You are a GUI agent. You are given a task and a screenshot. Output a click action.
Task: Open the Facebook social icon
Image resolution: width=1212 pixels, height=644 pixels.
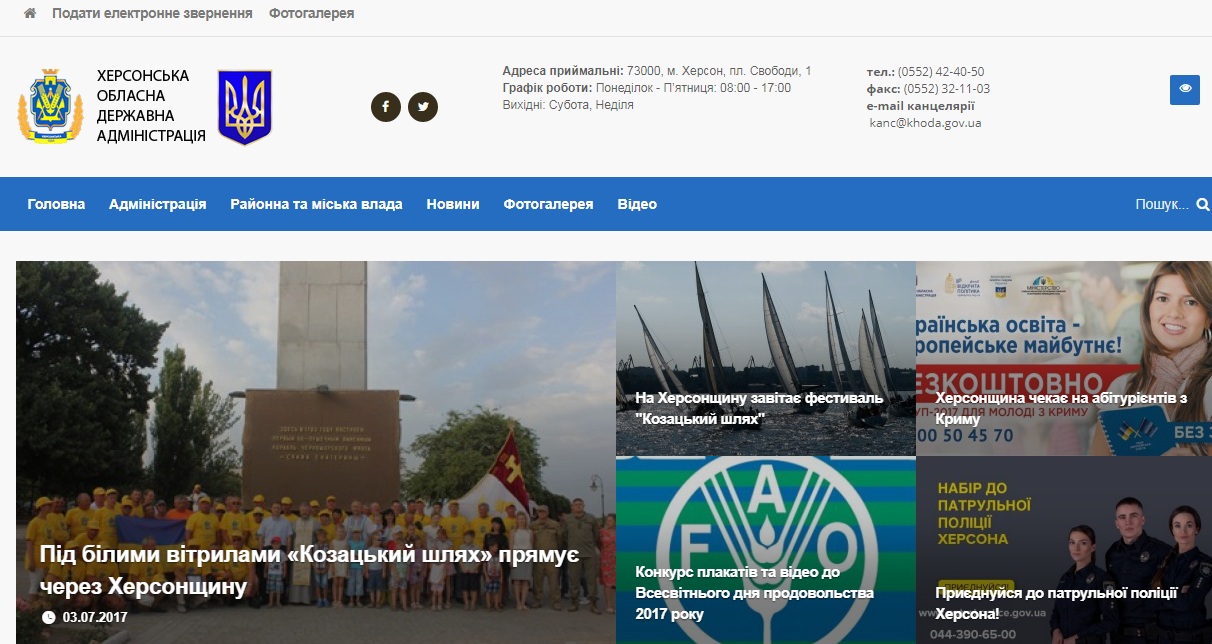[x=386, y=107]
